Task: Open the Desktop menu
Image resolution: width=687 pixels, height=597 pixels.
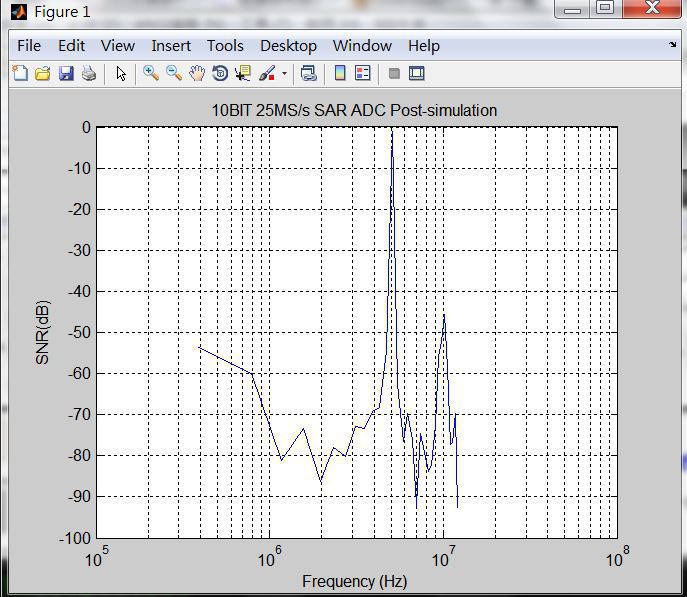Action: (x=288, y=45)
